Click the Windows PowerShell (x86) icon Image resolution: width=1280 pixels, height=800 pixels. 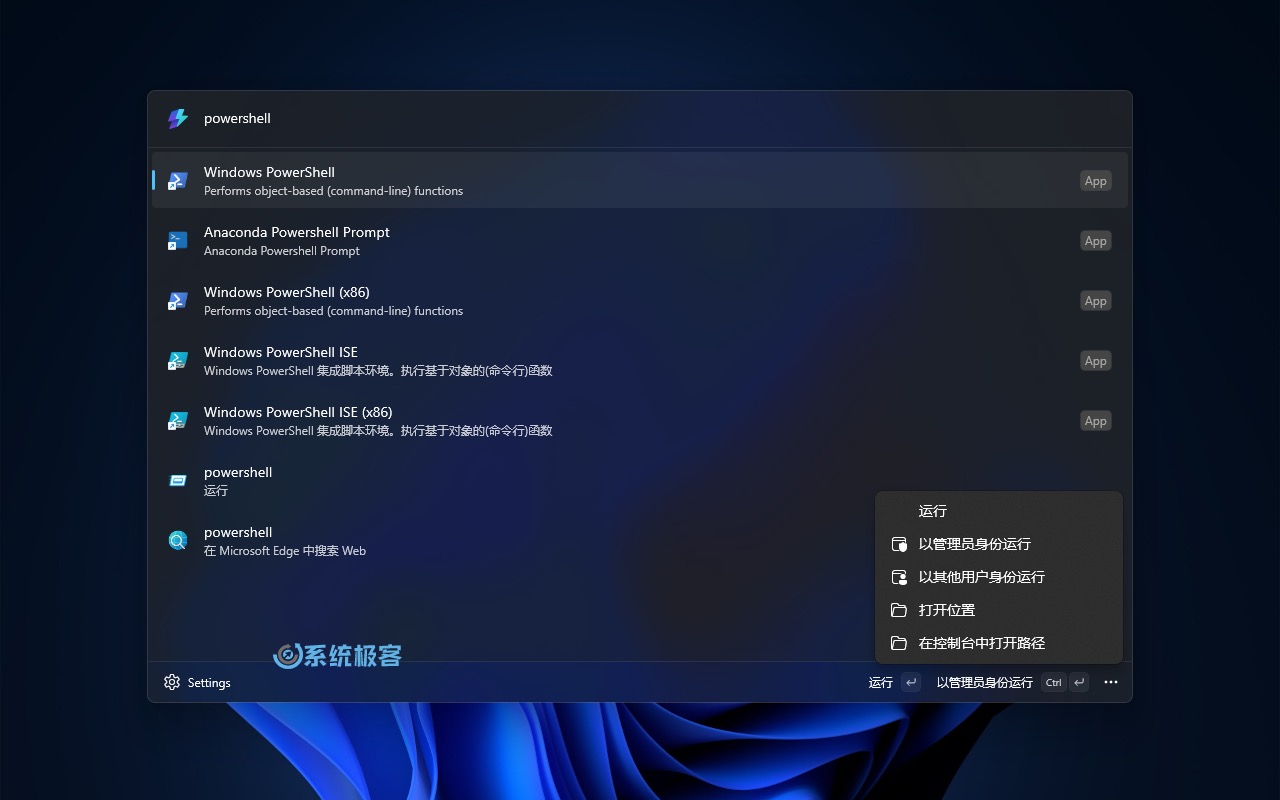(177, 301)
